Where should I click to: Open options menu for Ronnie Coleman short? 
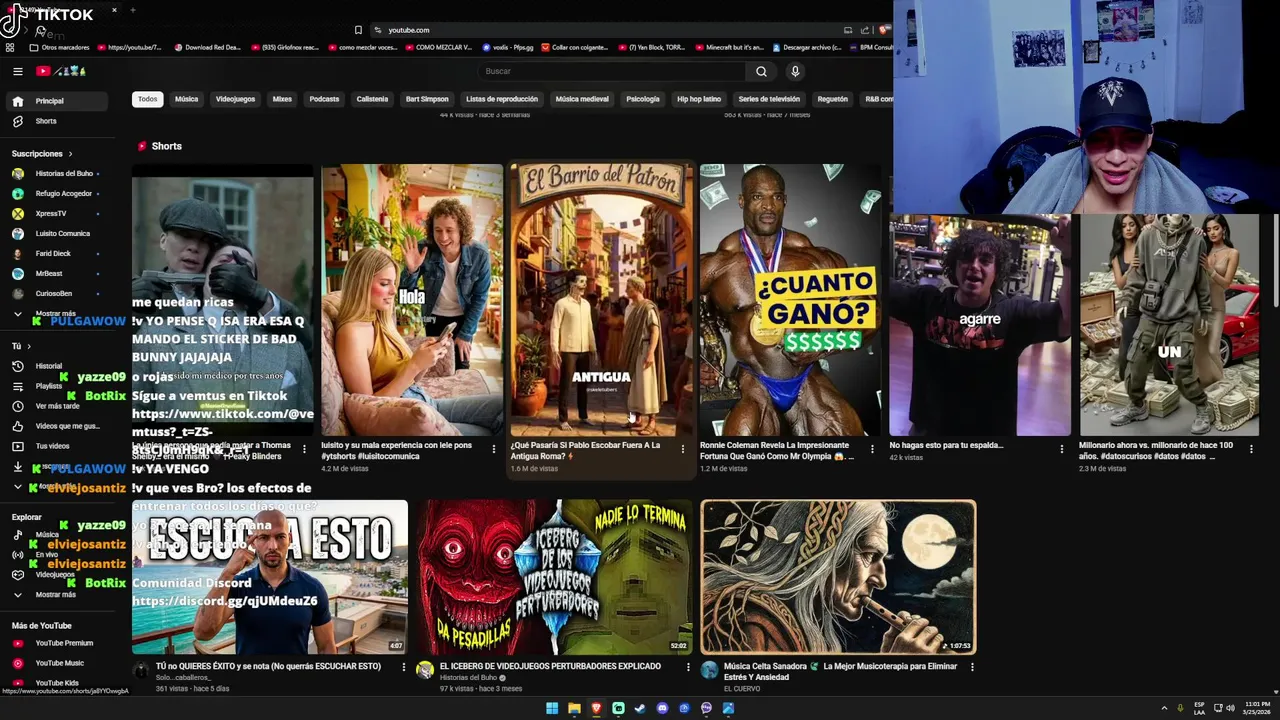coord(872,450)
